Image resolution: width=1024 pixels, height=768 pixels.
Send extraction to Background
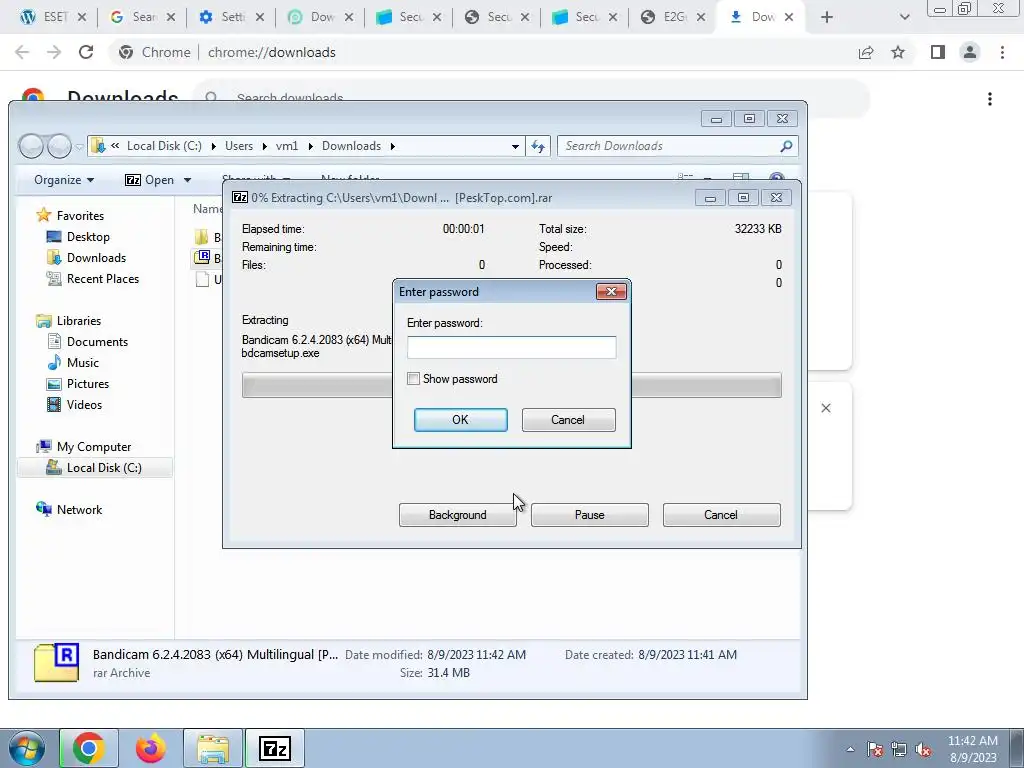(x=457, y=515)
